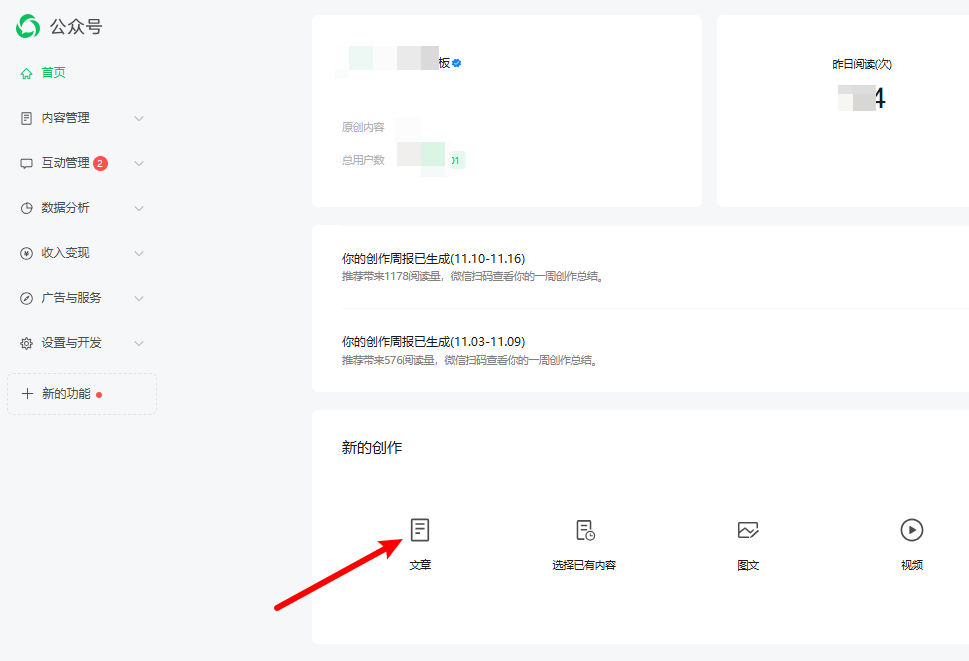This screenshot has width=969, height=661.
Task: Click the 文章 article creation icon
Action: [420, 530]
